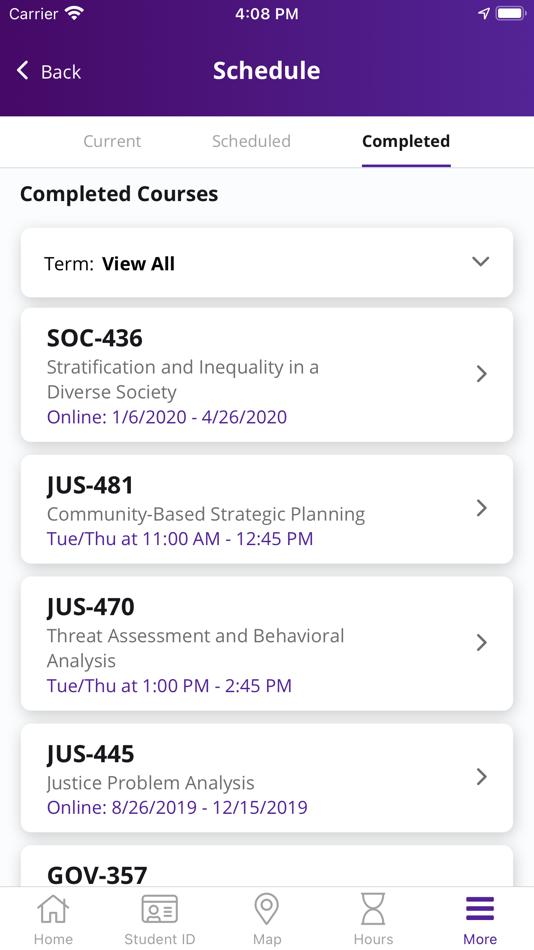Tap the Hours hourglass icon
Screen dimensions: 534x950
tap(373, 909)
